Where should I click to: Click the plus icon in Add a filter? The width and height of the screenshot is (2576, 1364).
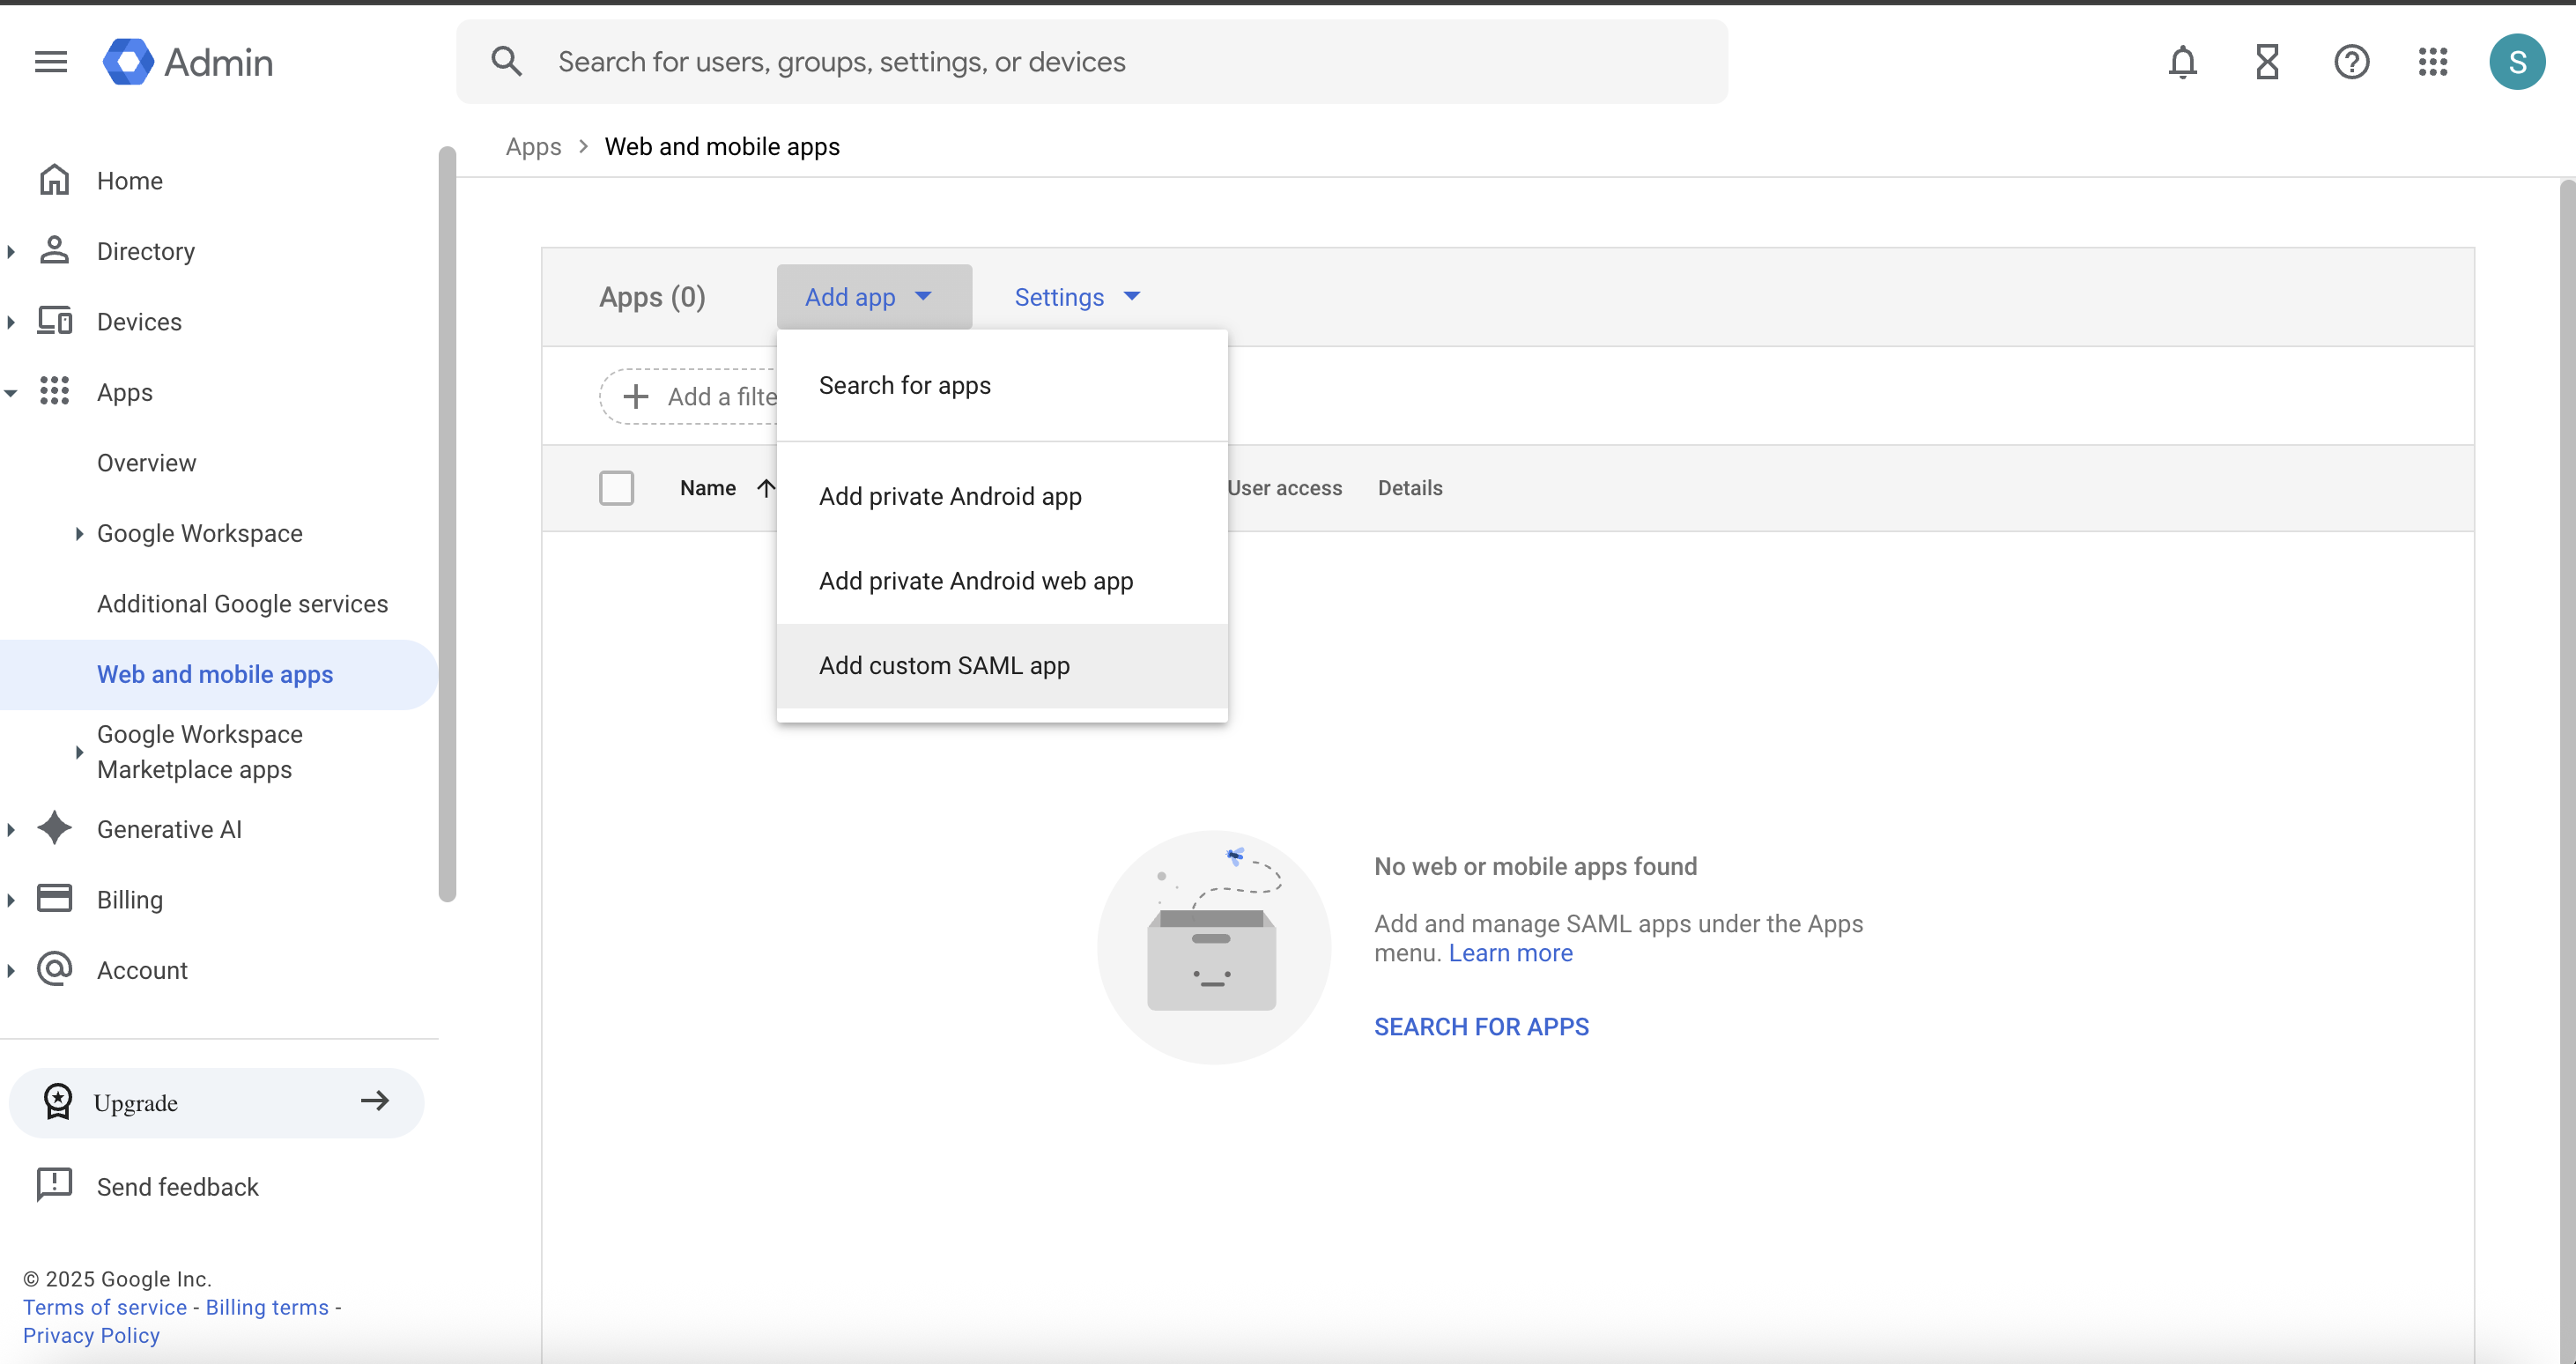(x=636, y=397)
